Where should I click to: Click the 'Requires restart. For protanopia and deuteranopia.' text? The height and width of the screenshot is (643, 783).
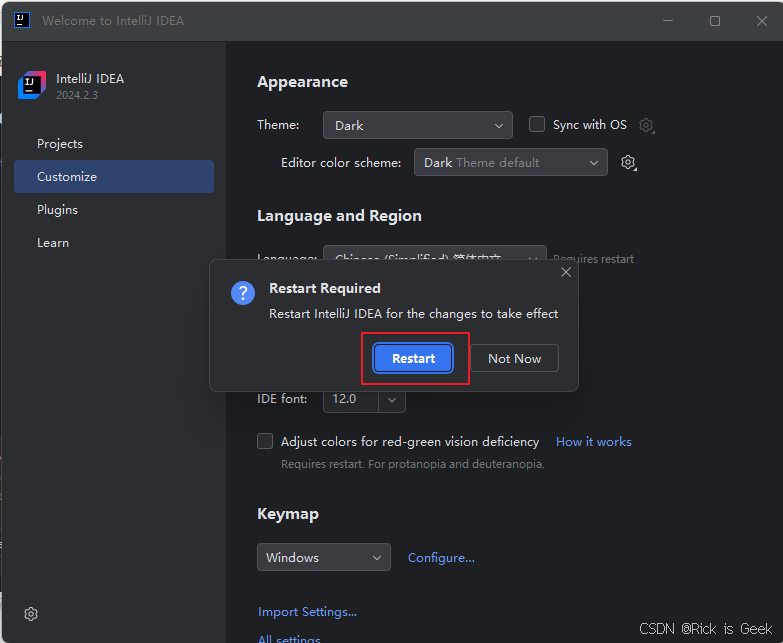coord(412,464)
